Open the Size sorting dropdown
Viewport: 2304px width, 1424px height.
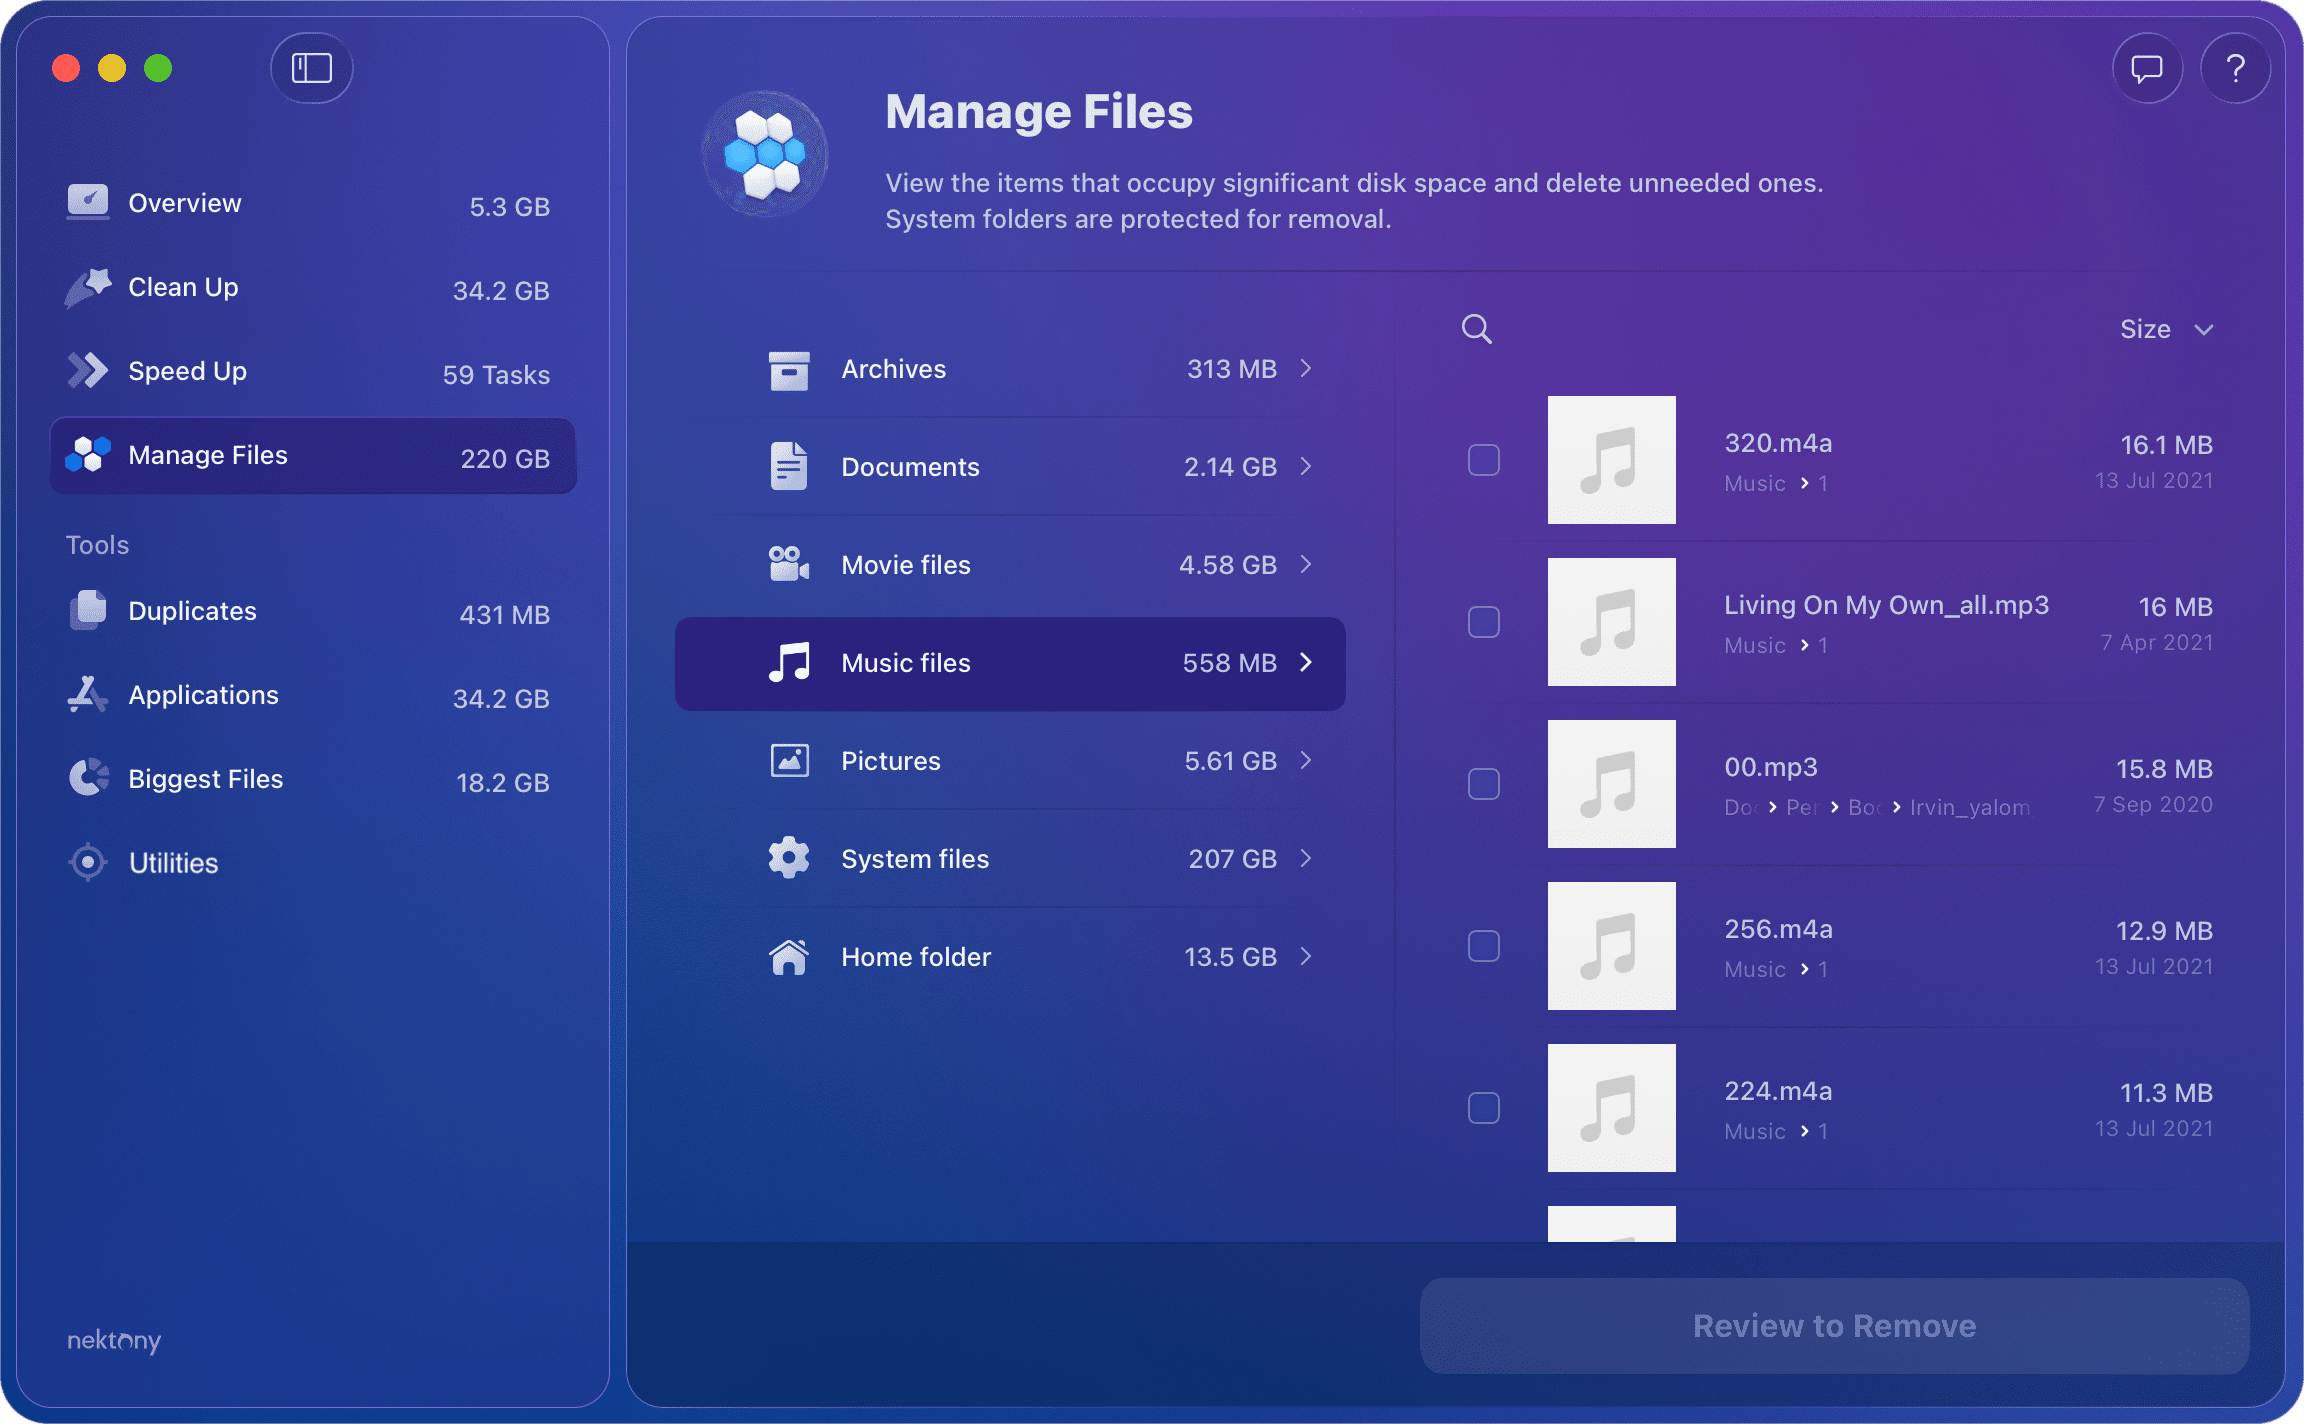tap(2167, 328)
